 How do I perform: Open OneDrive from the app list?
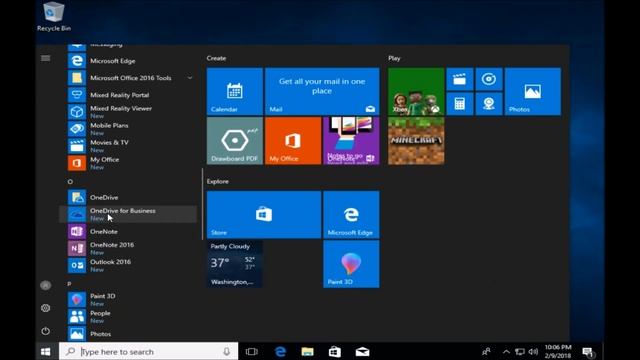128,197
